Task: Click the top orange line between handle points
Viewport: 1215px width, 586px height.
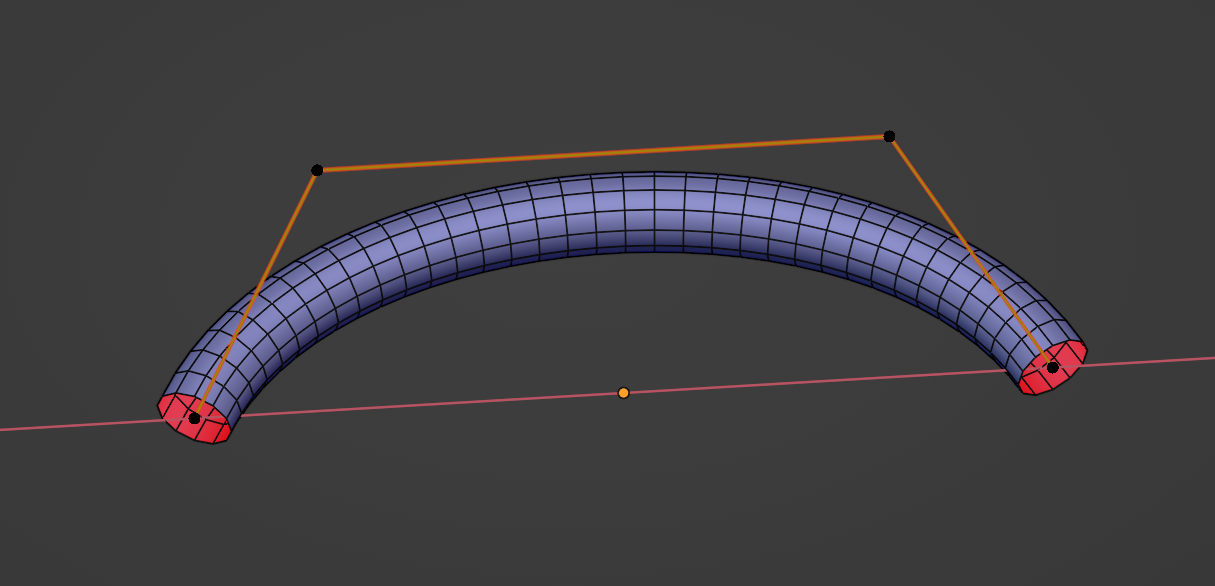Action: pos(600,152)
